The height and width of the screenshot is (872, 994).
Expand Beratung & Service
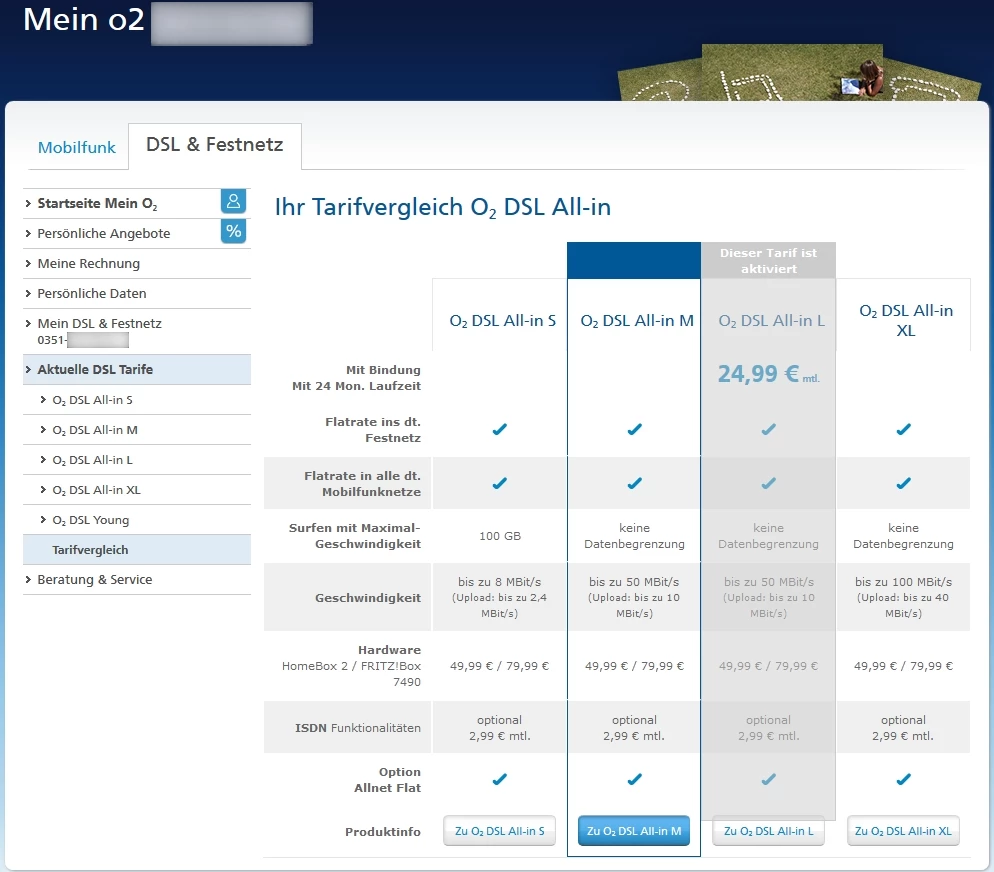pyautogui.click(x=94, y=580)
